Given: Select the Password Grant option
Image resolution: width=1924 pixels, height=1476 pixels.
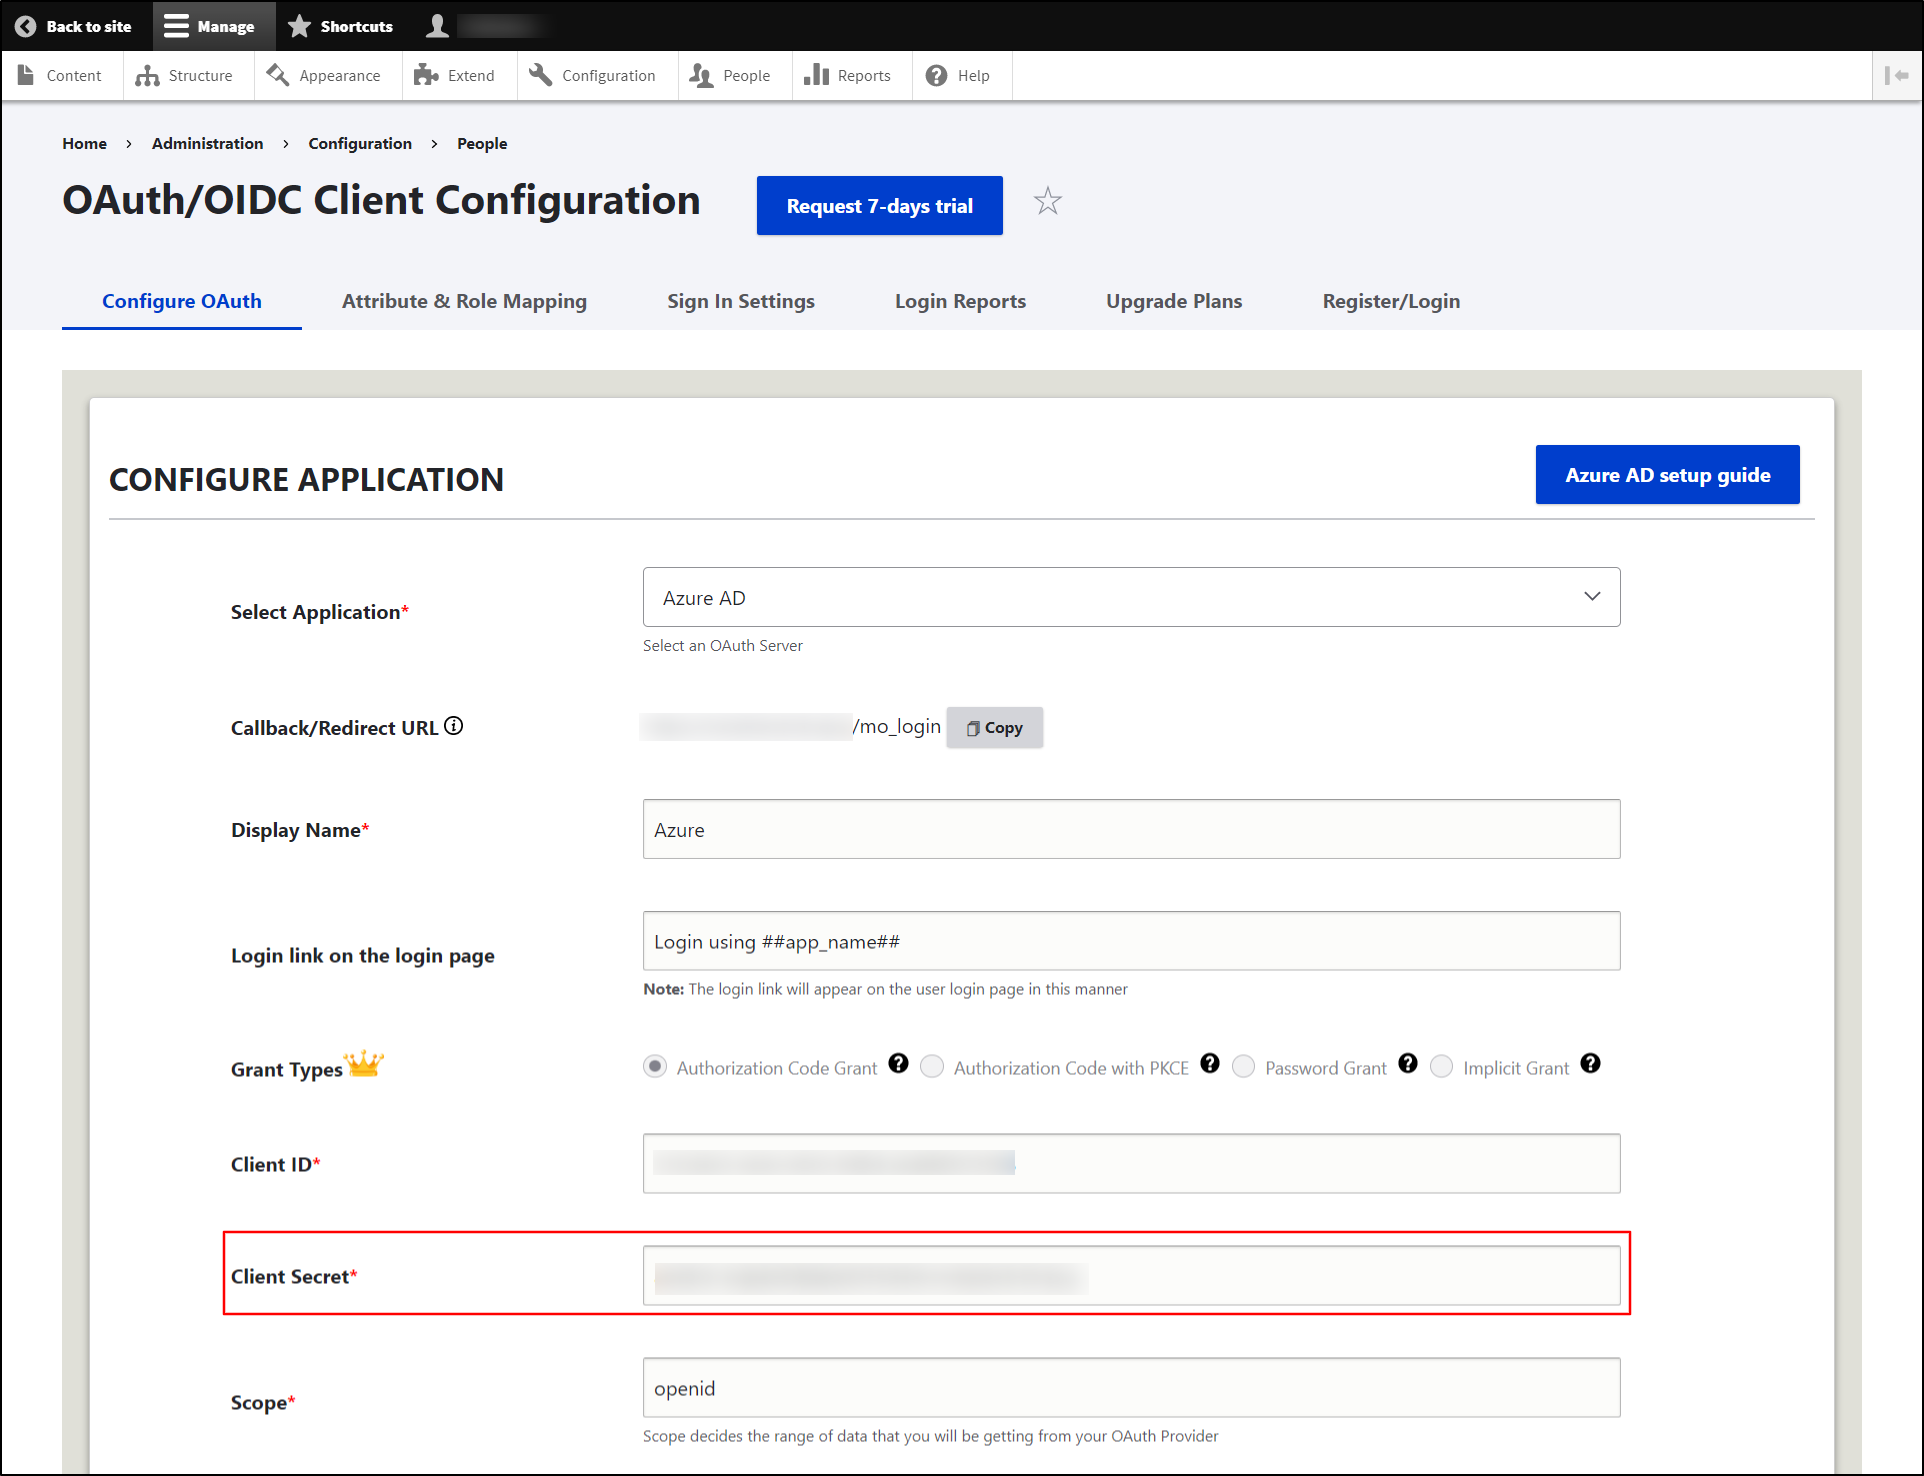Looking at the screenshot, I should 1243,1066.
